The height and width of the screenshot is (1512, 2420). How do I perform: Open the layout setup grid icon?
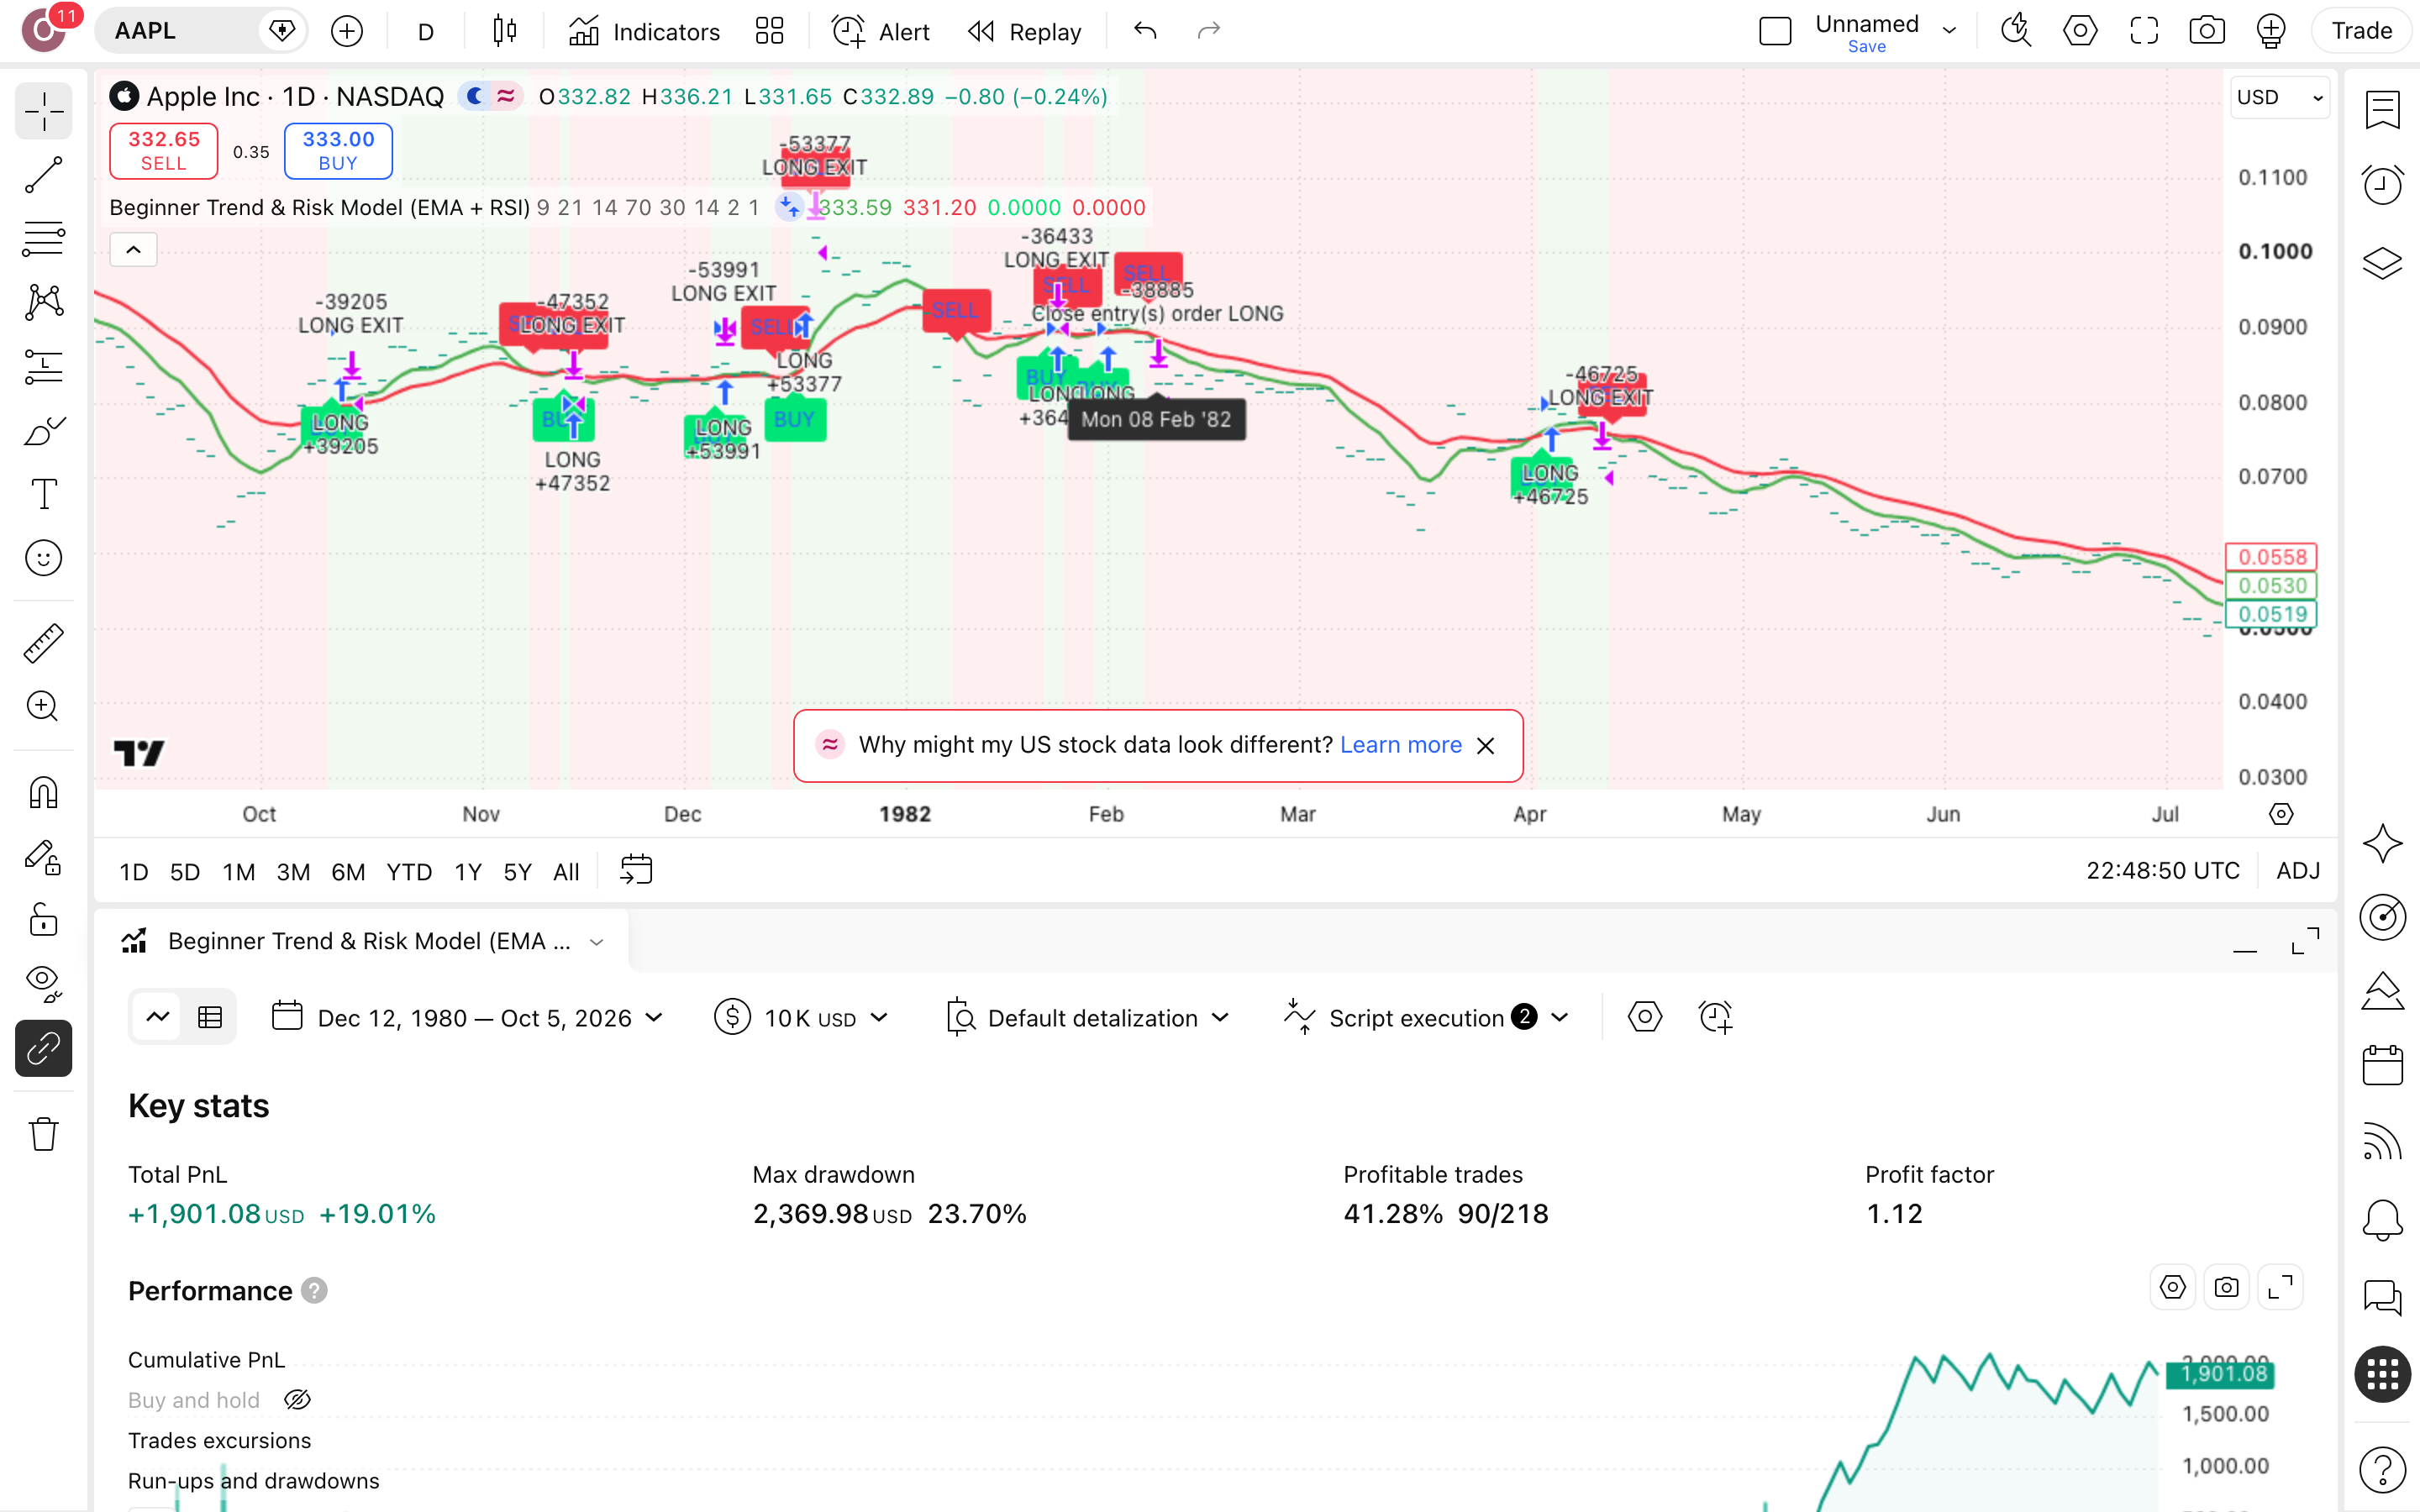point(769,31)
